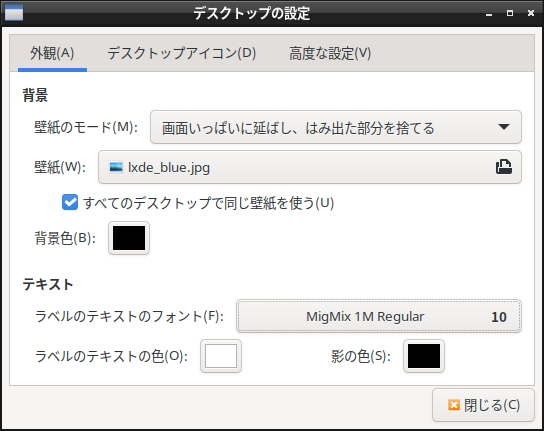Switch to the デスクトップアイコン(D) tab
Viewport: 544px width, 431px height.
pyautogui.click(x=181, y=53)
